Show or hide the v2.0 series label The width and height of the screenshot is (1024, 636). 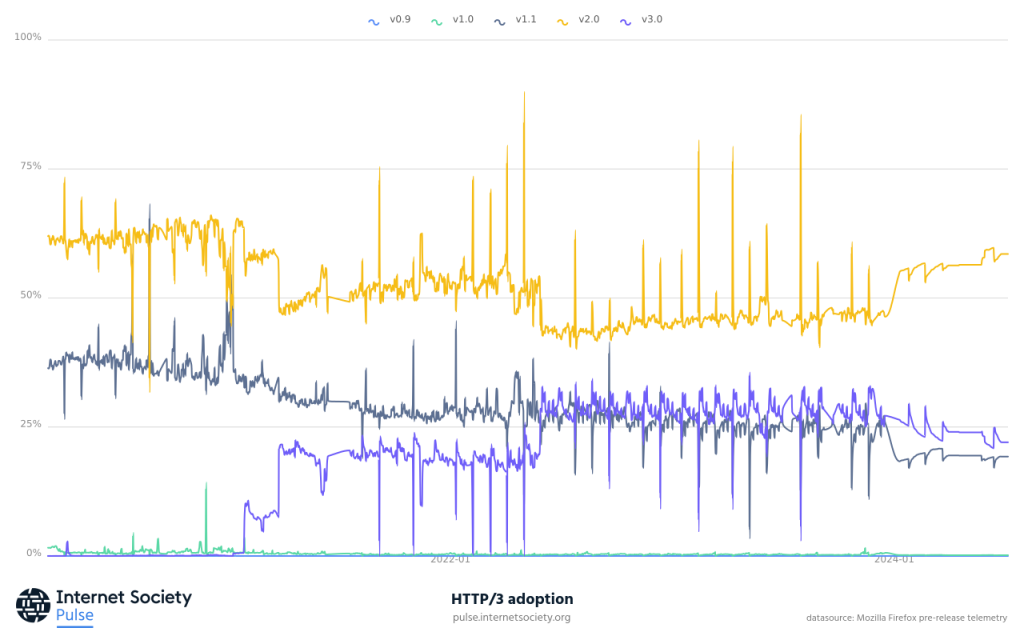coord(589,19)
